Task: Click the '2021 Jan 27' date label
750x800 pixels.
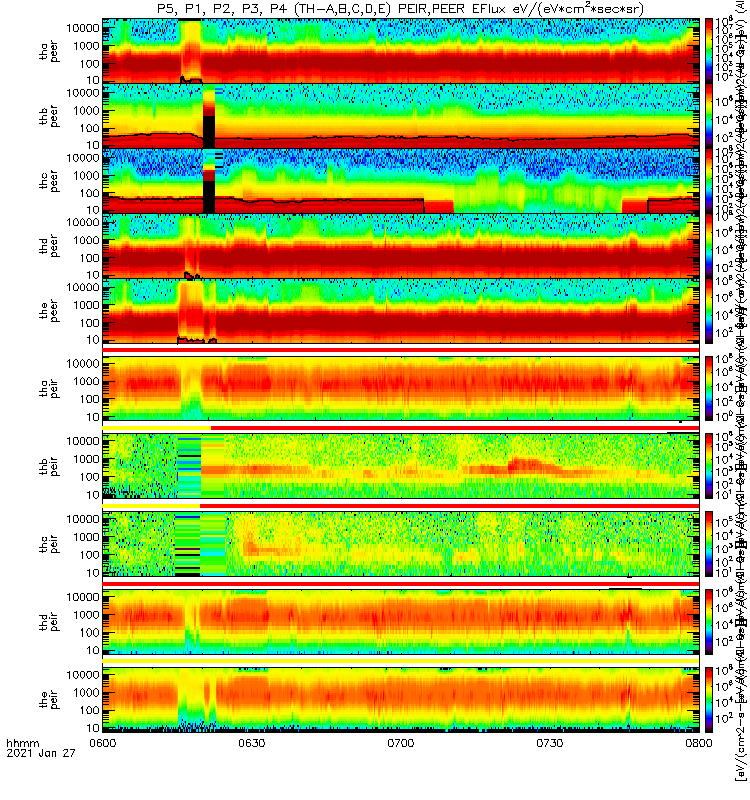Action: (41, 753)
